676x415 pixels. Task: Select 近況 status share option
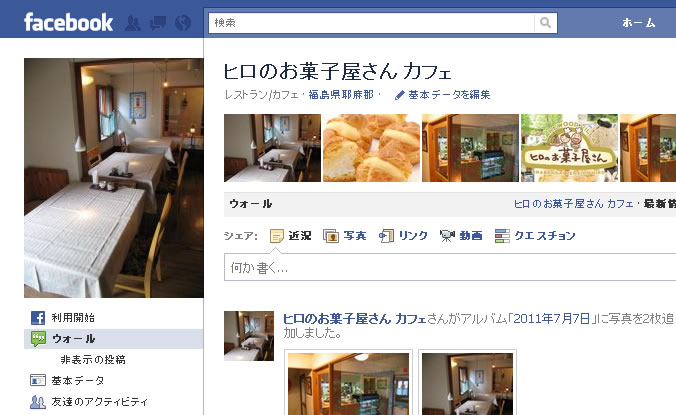291,236
